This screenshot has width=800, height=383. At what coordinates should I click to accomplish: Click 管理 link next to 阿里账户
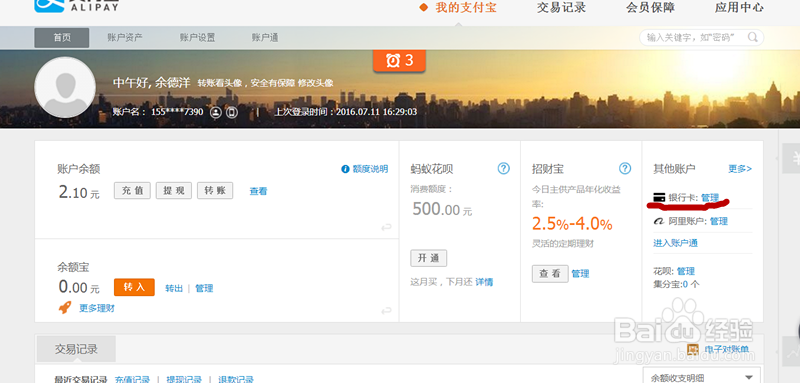click(718, 221)
